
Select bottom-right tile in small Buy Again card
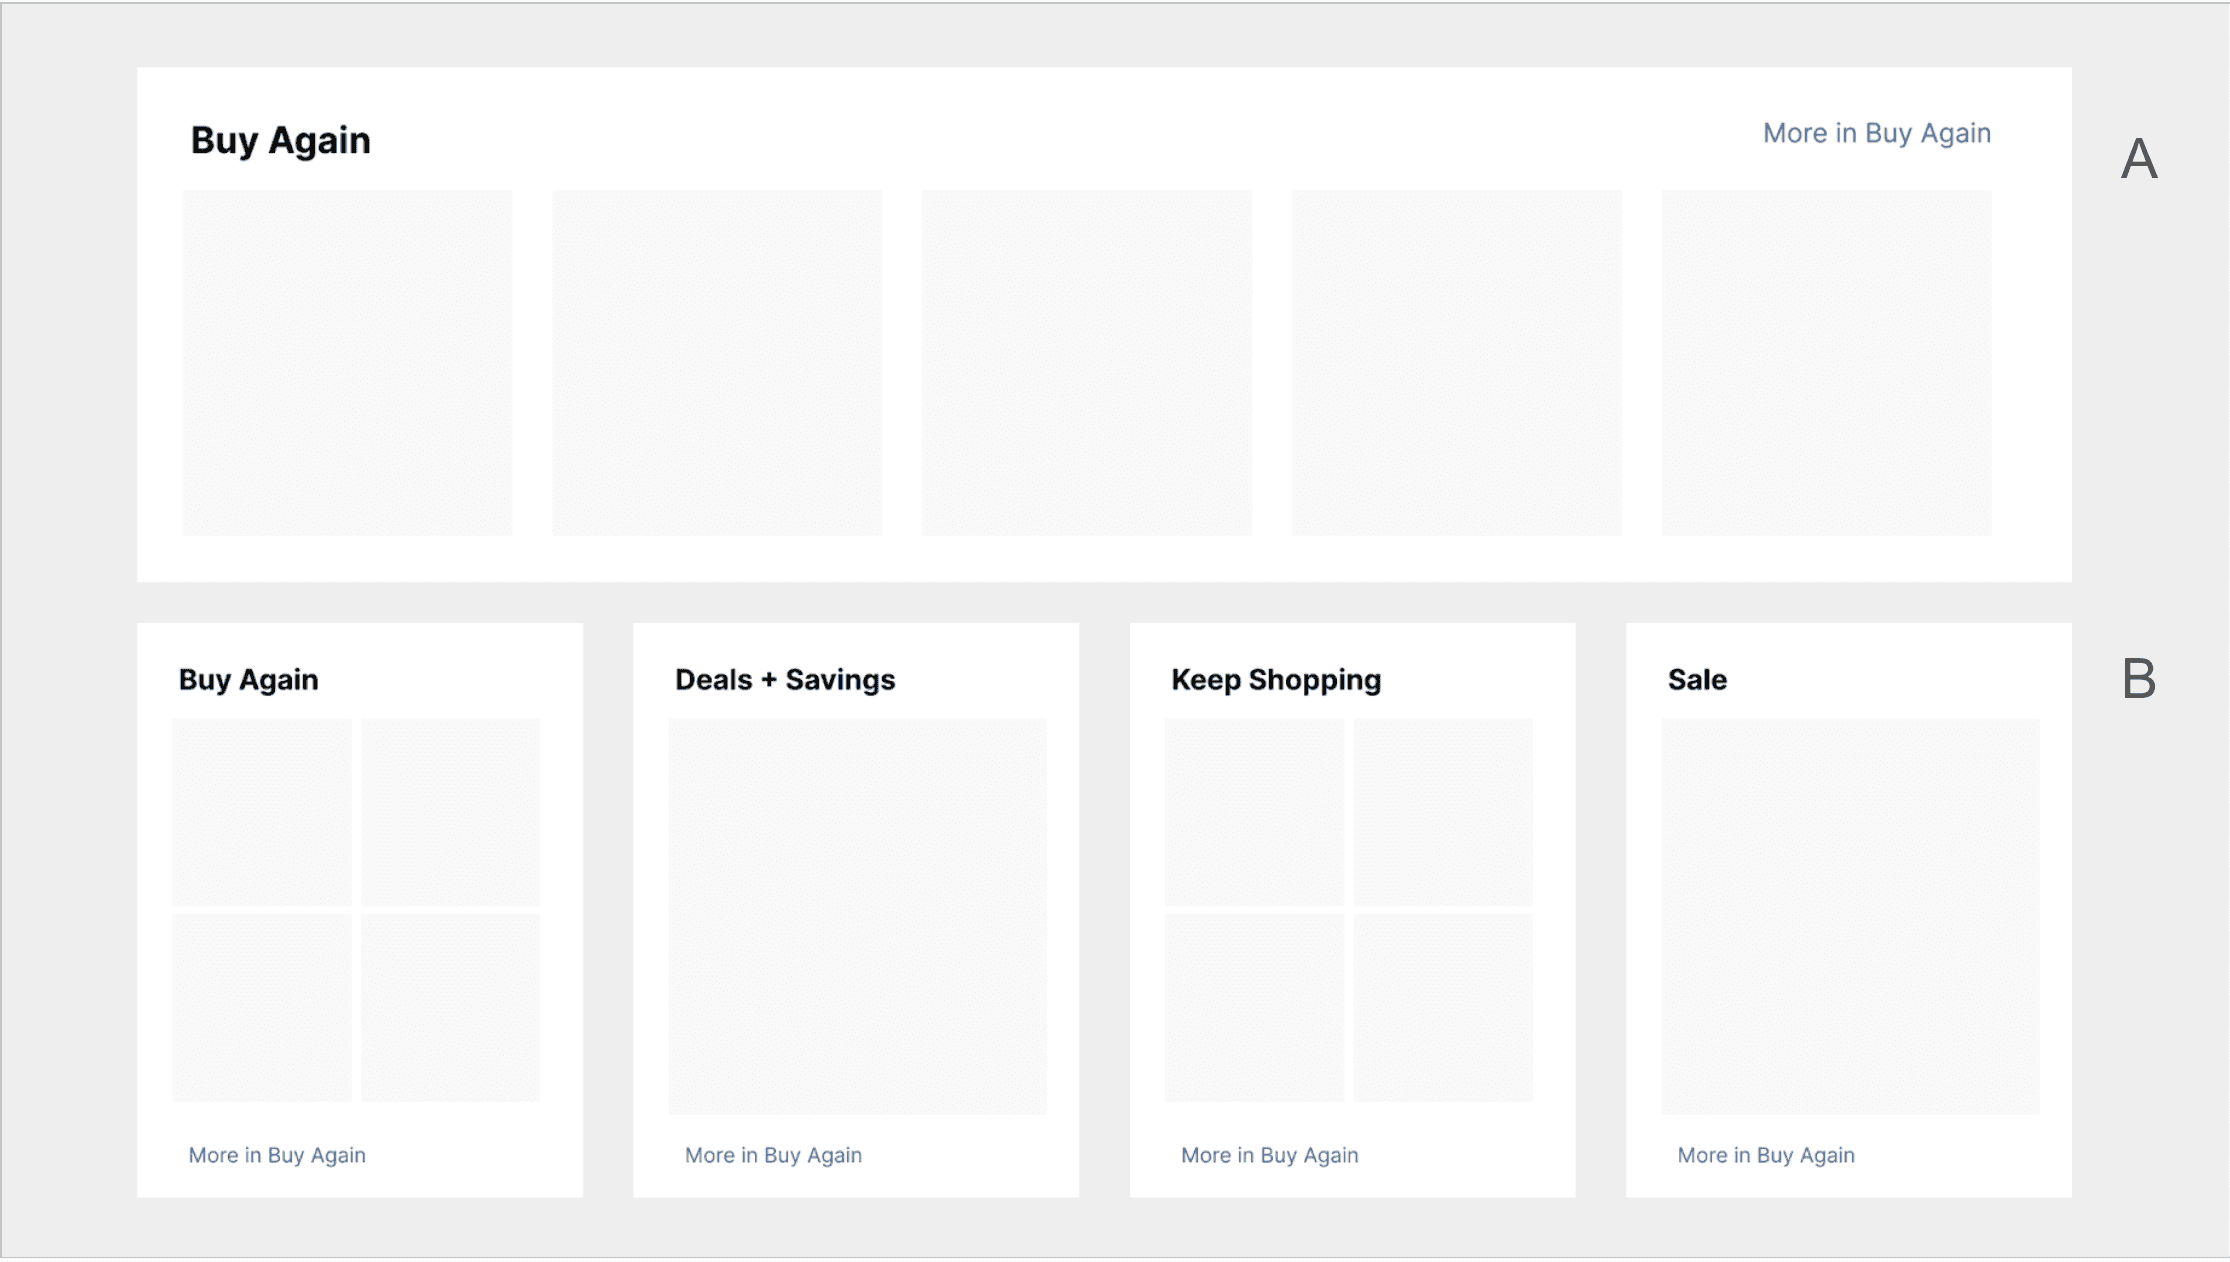[450, 1007]
